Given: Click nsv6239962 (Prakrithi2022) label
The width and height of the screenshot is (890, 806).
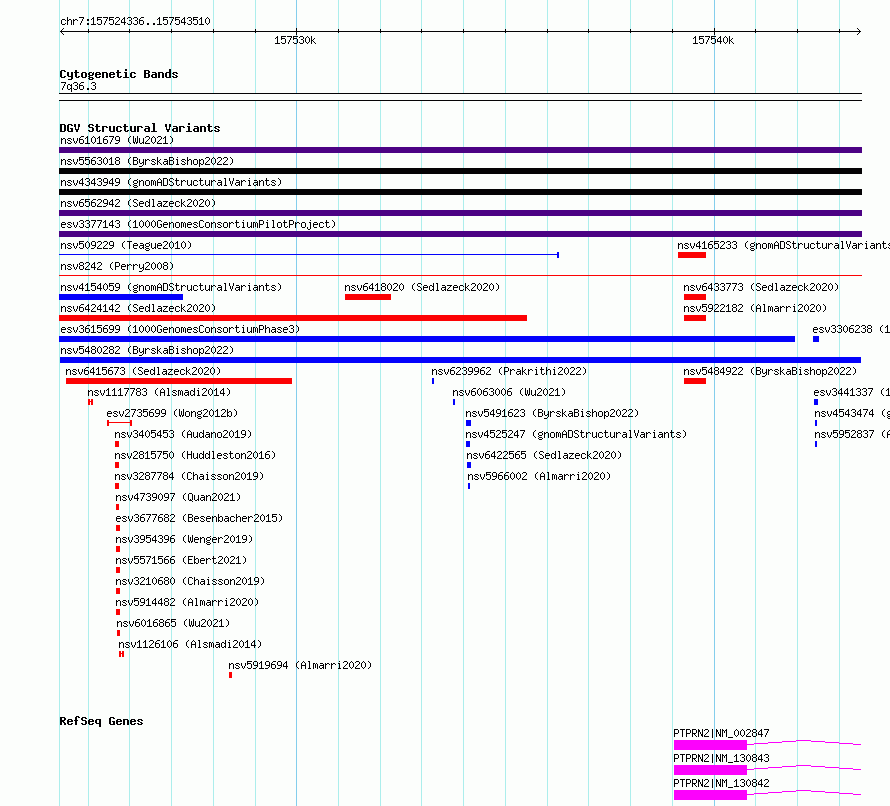Looking at the screenshot, I should point(509,371).
